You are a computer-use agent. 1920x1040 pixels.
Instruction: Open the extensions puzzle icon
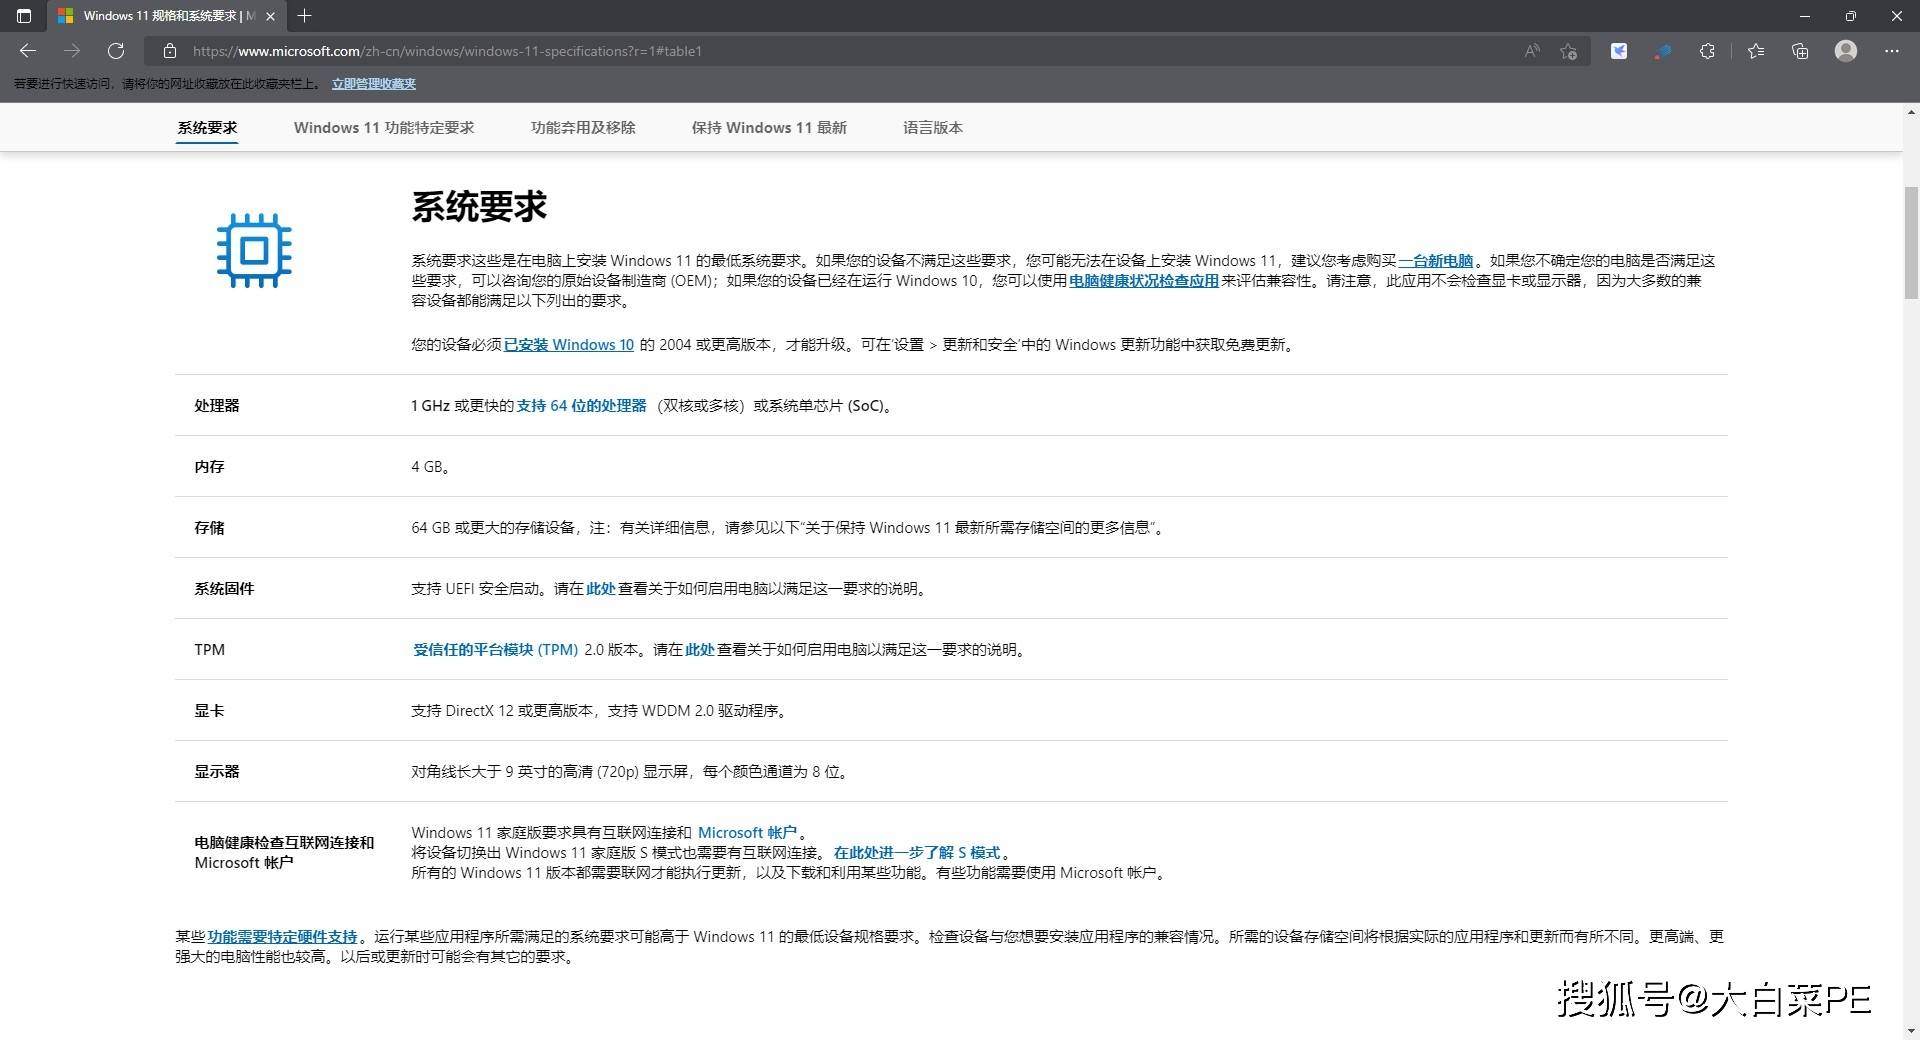pos(1707,51)
